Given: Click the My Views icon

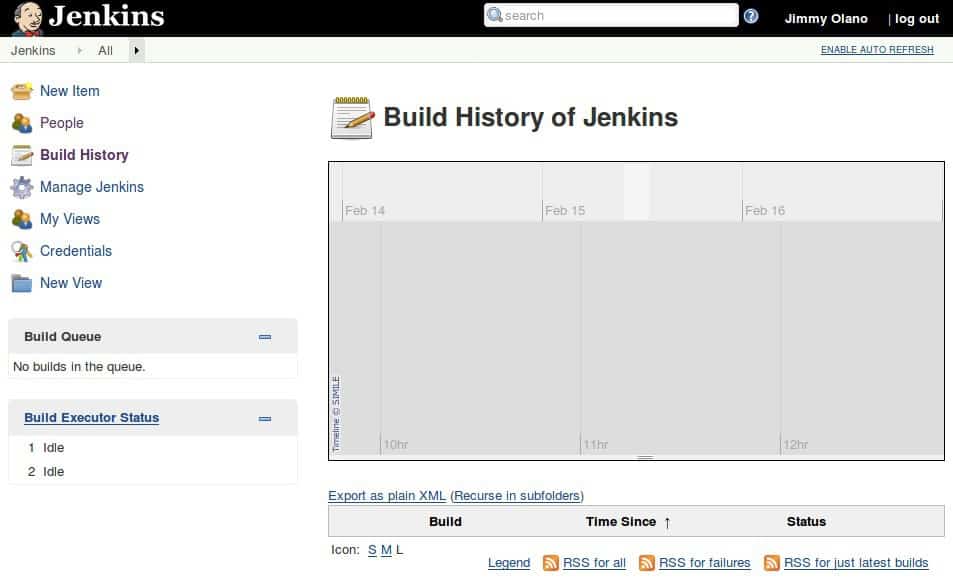Looking at the screenshot, I should (x=21, y=219).
